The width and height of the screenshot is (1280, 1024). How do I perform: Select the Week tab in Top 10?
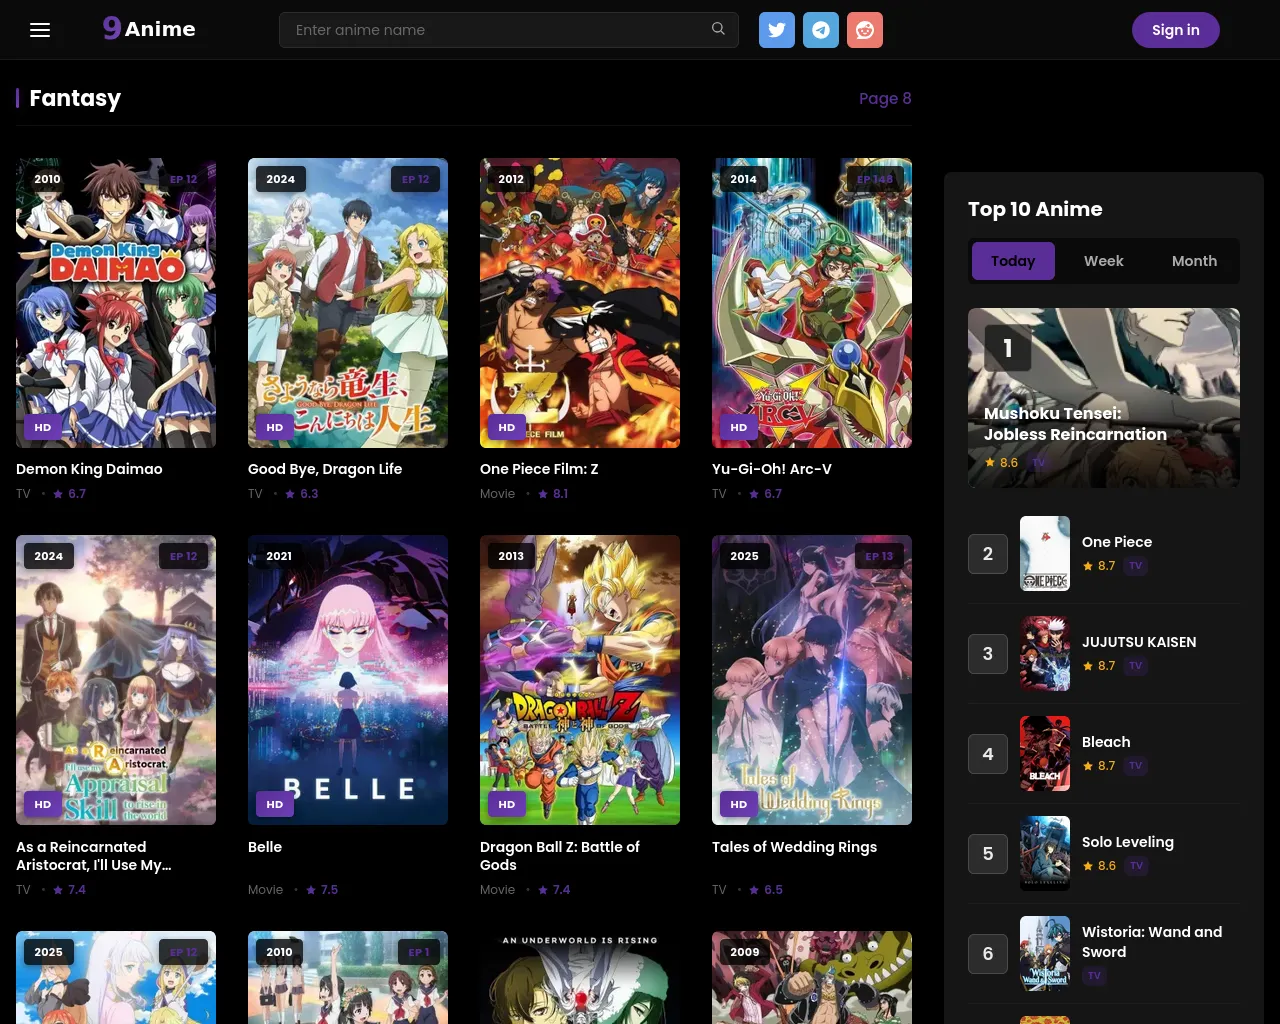pos(1104,261)
